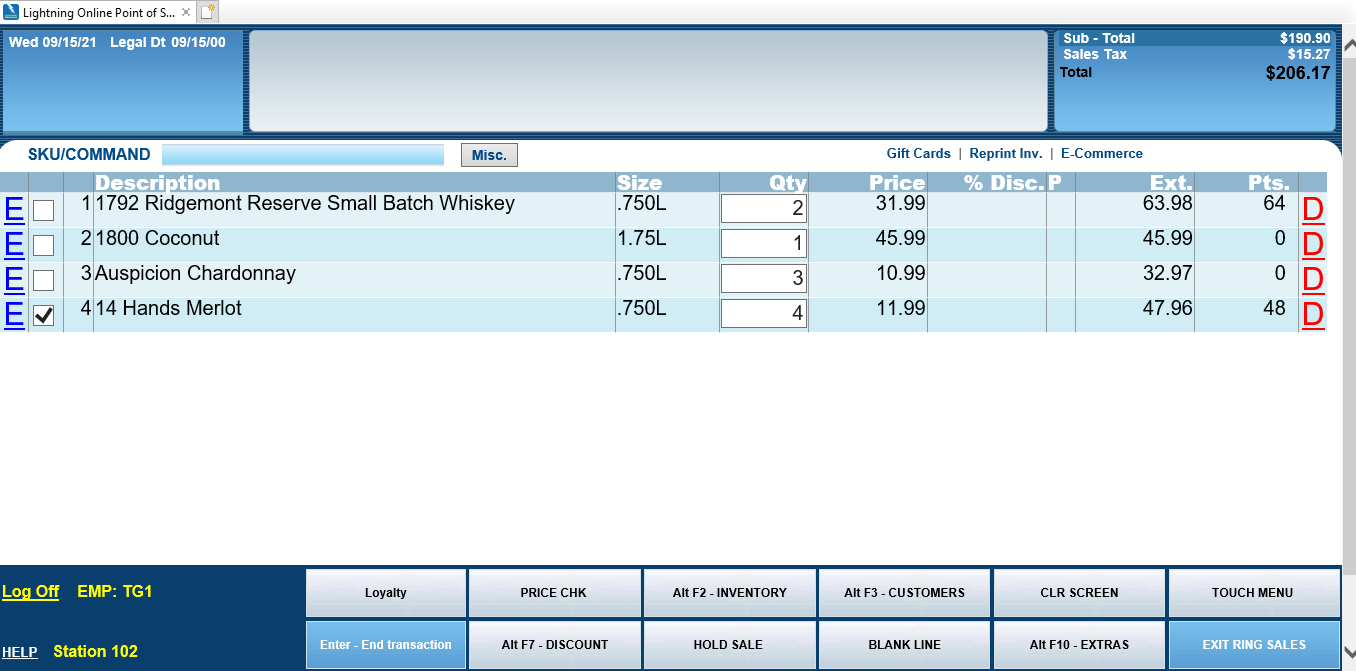Edit line 1 using its E link
Viewport: 1356px width, 671px height.
coord(14,209)
